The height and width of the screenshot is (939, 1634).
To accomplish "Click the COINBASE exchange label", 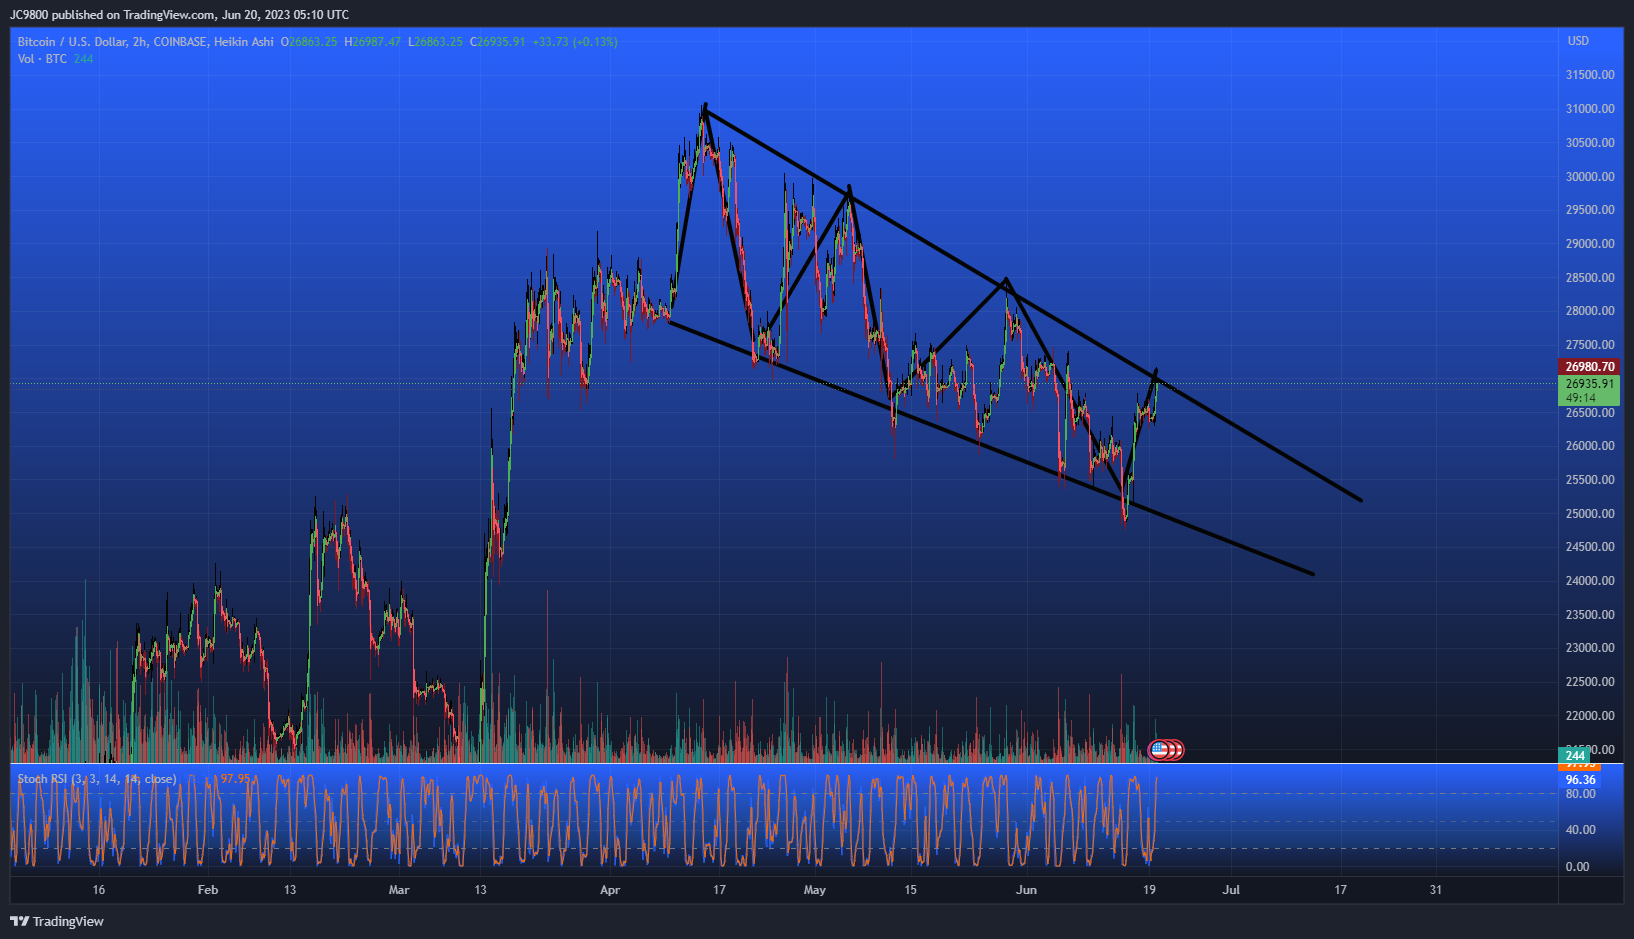I will 181,42.
